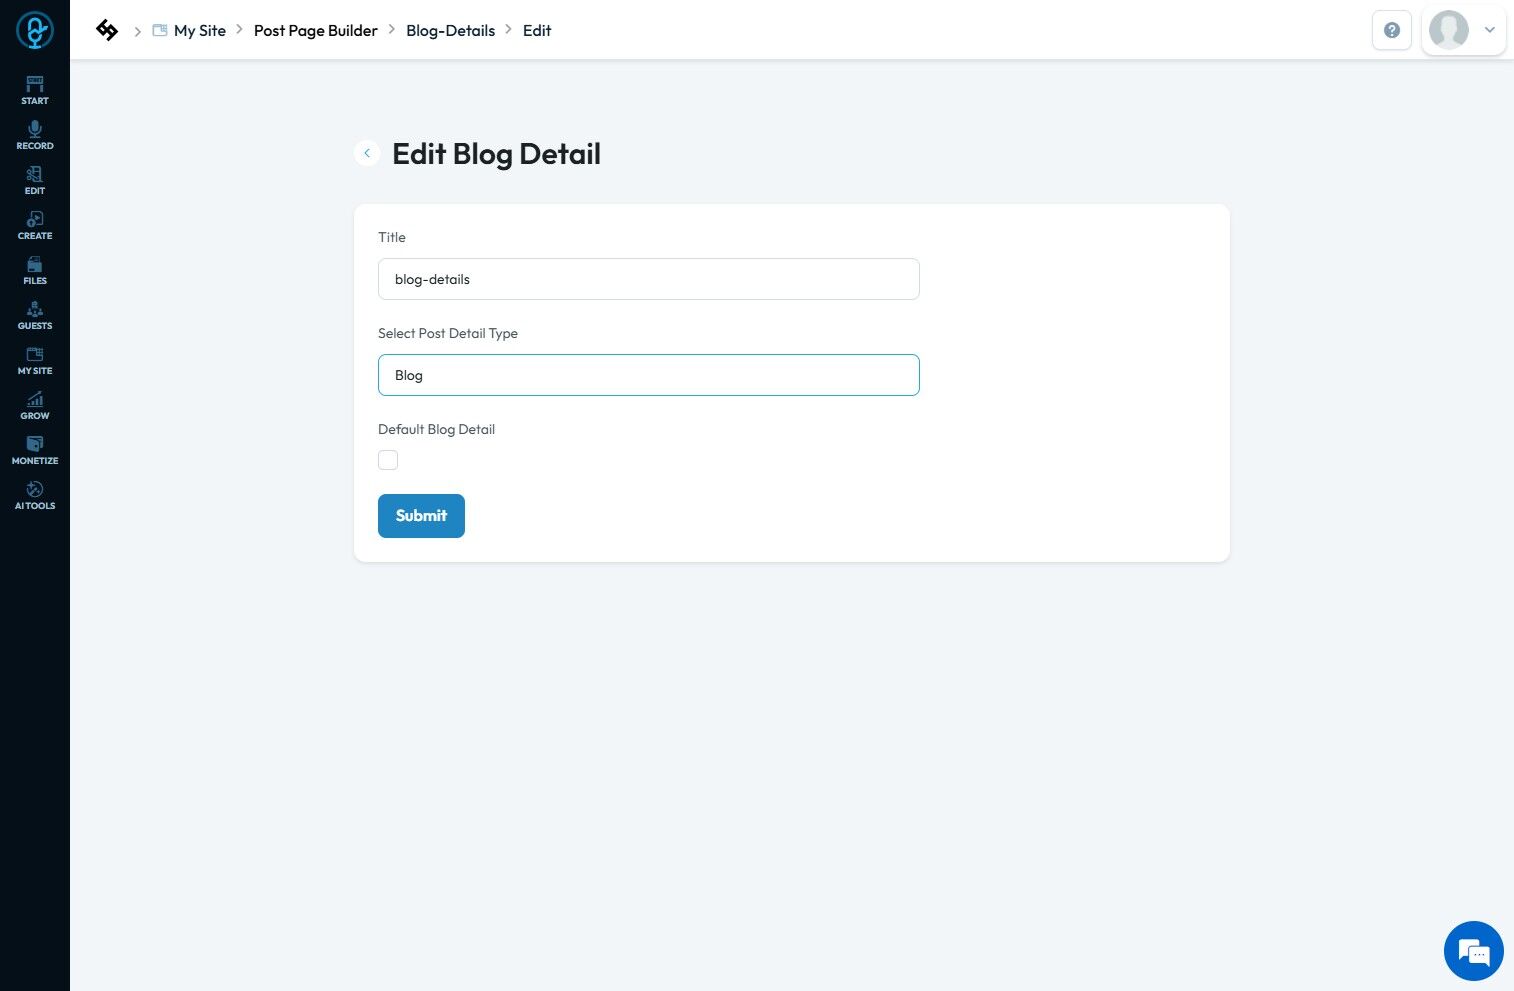Click My Site in the breadcrumb
Image resolution: width=1514 pixels, height=991 pixels.
click(199, 30)
